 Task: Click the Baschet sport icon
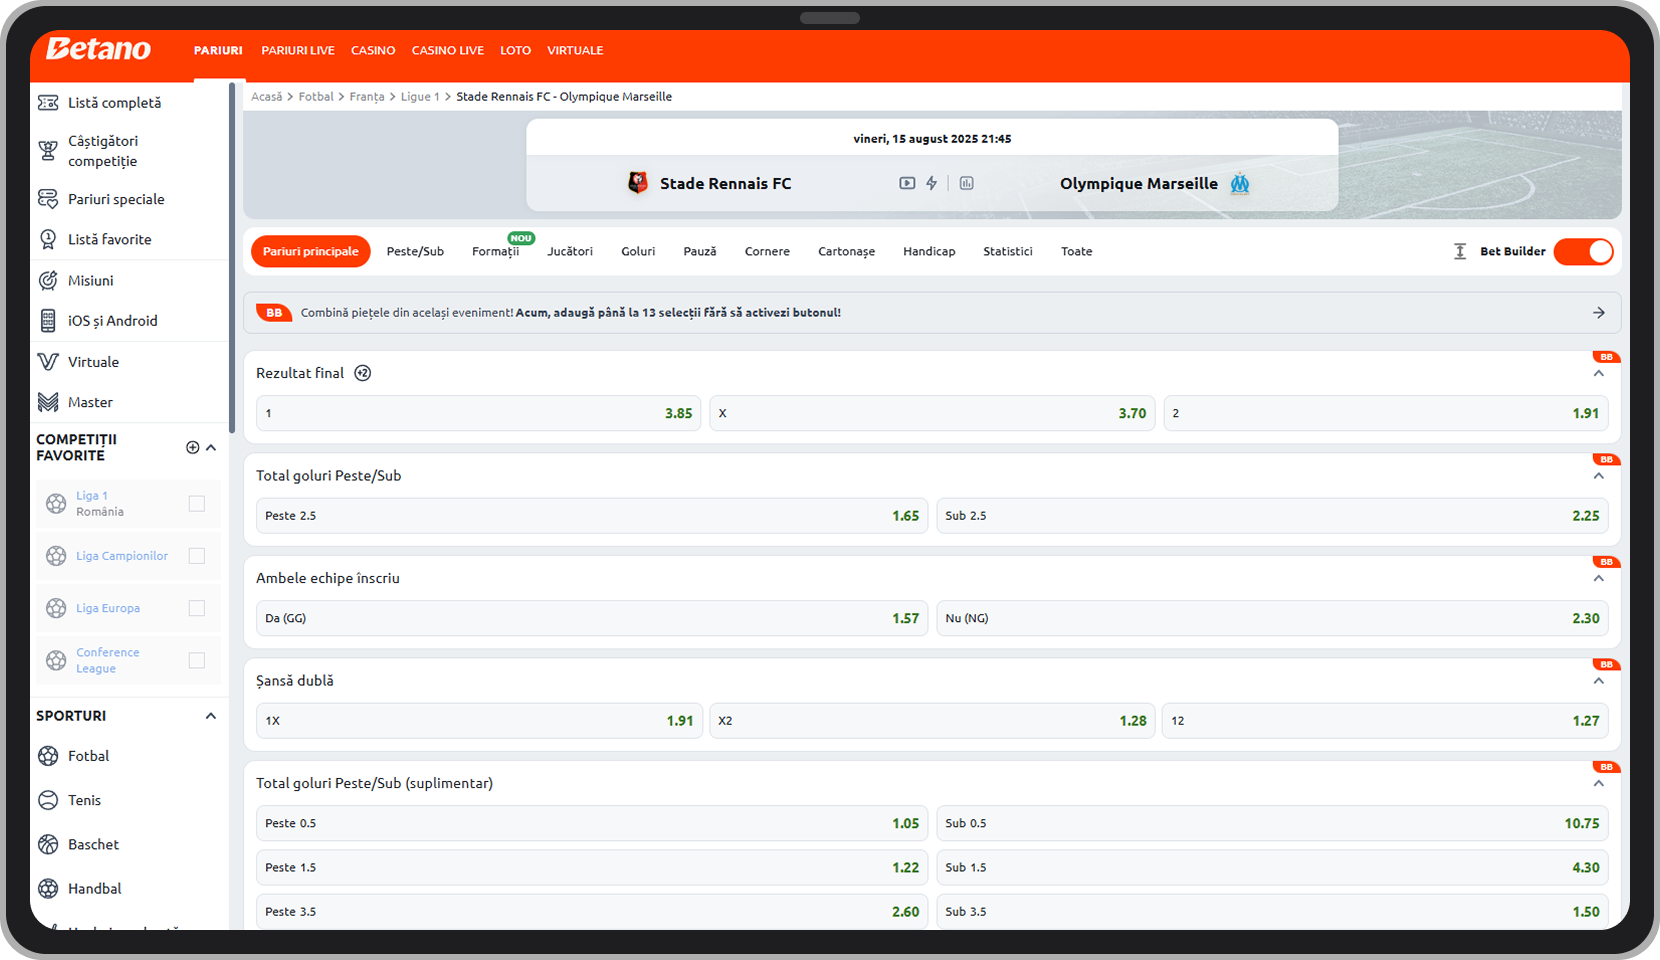click(48, 844)
